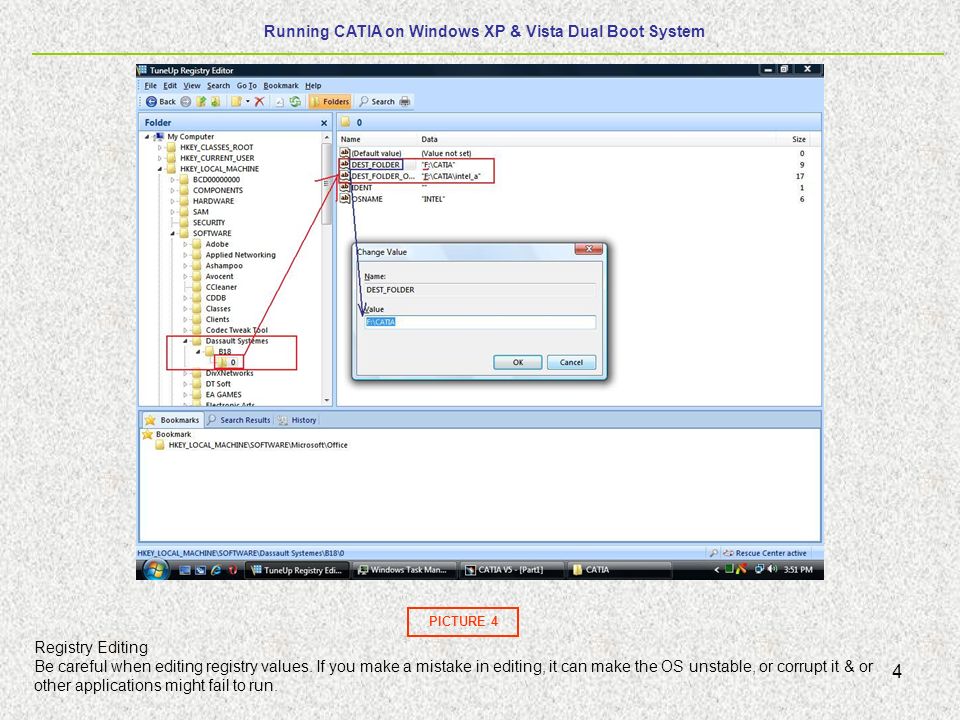
Task: Expand the HKEY_CURRENT_USER node
Action: click(160, 158)
